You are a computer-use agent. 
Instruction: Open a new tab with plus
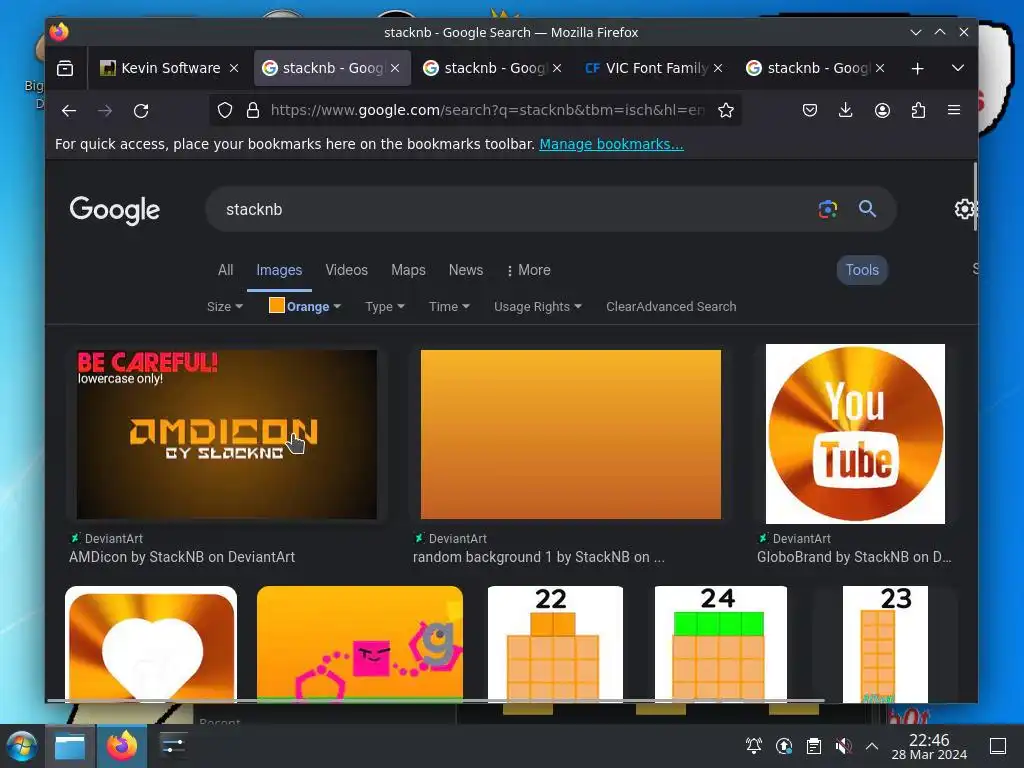point(918,68)
